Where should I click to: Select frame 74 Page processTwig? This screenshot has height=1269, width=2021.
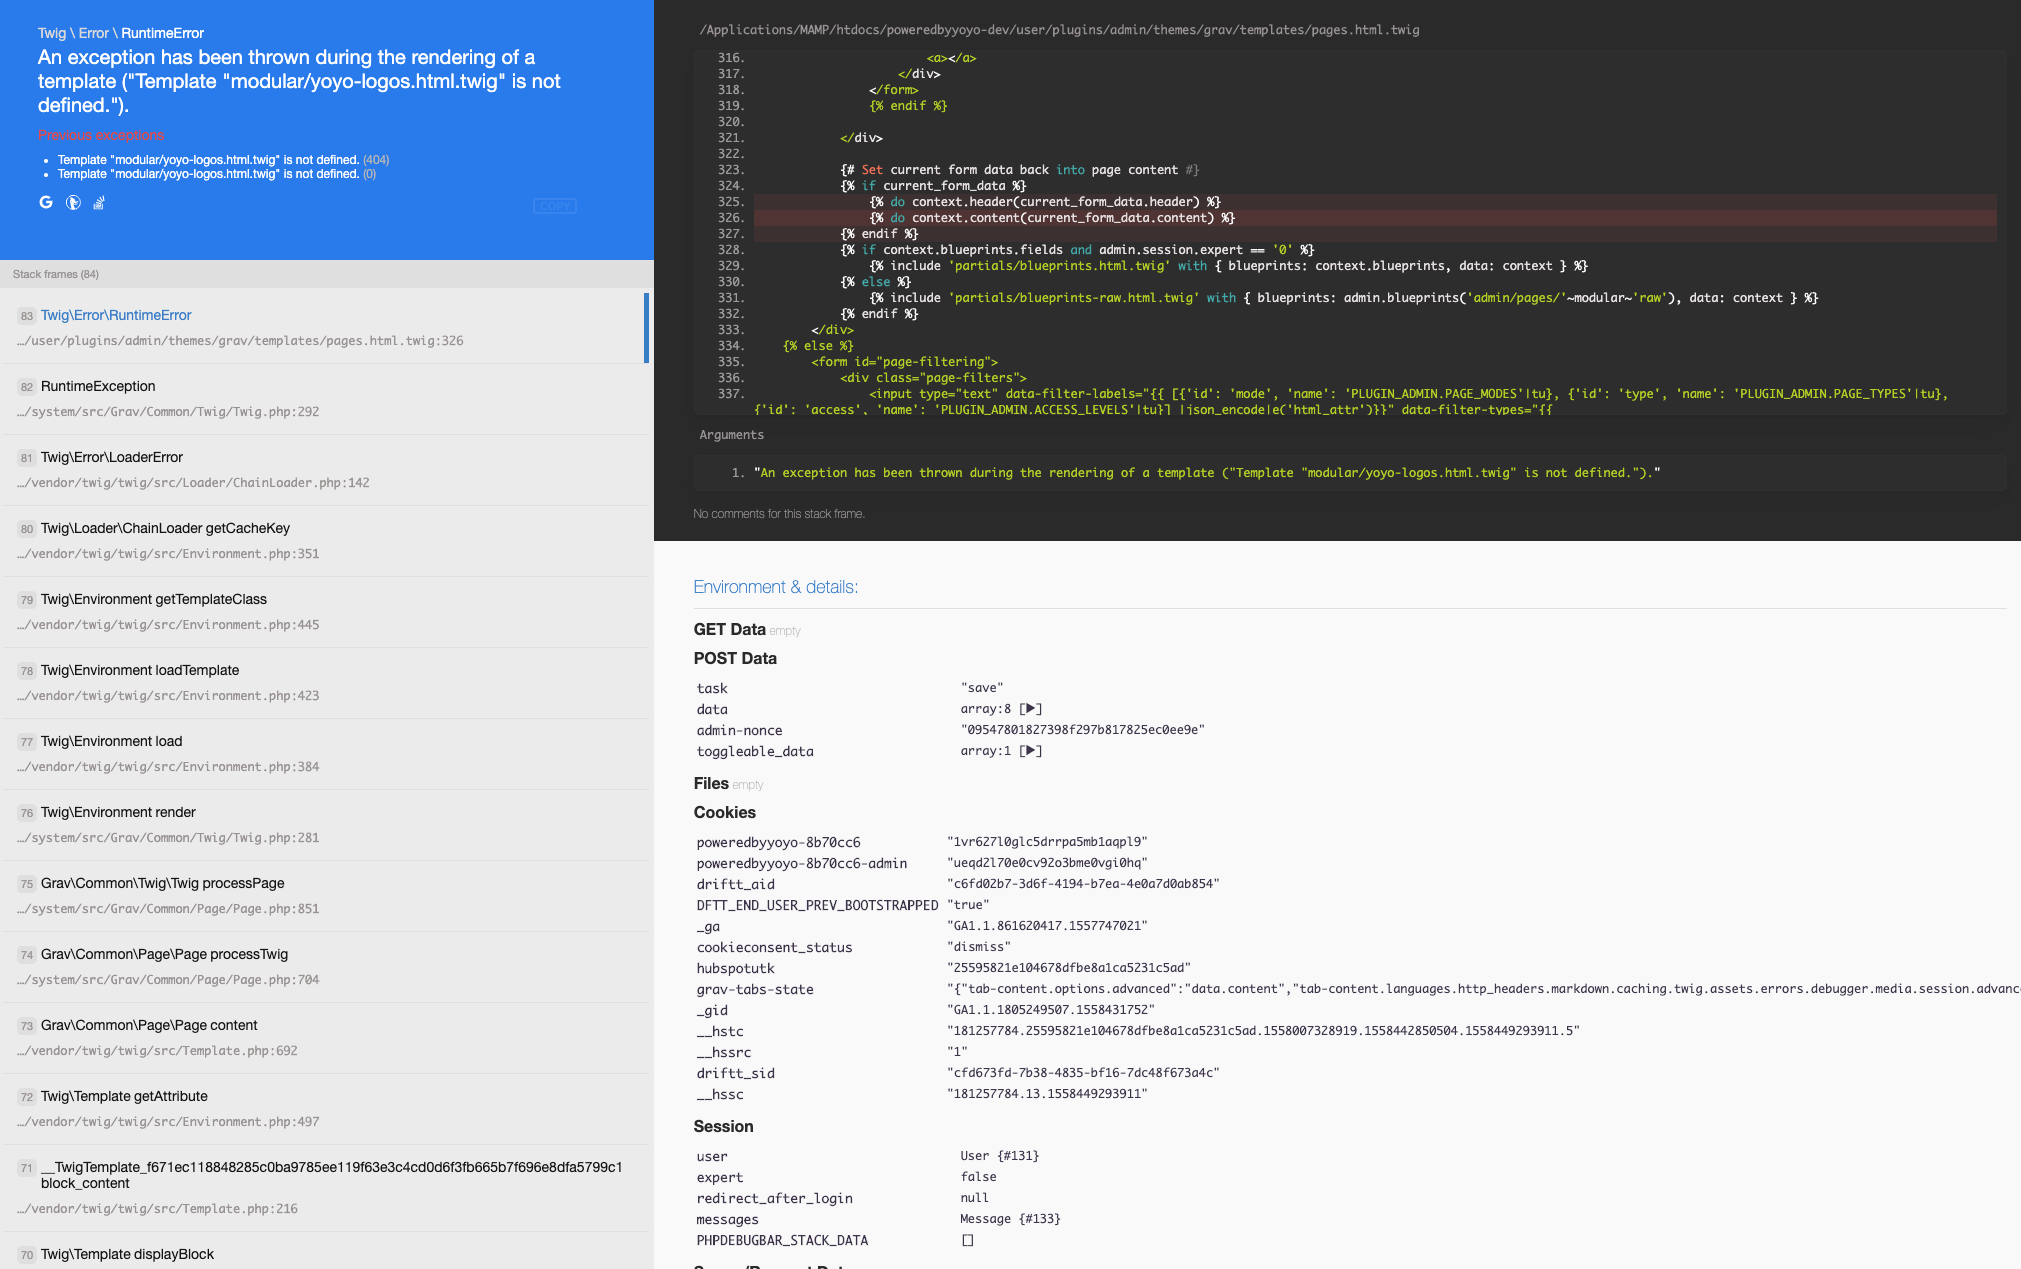click(x=325, y=967)
